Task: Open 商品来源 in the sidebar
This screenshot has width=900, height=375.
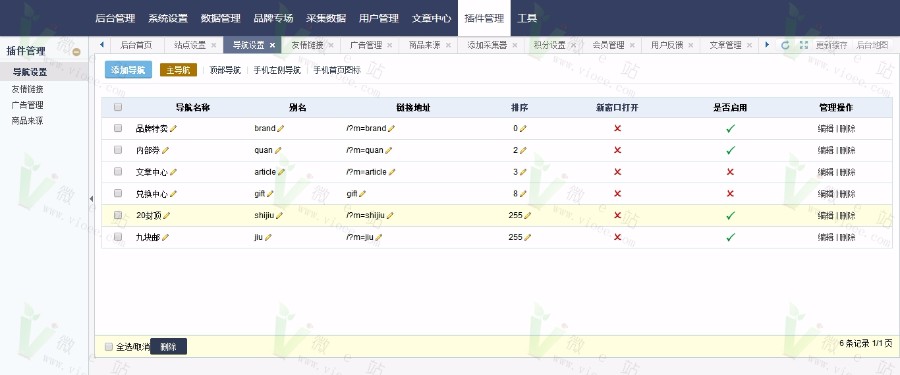Action: 28,121
